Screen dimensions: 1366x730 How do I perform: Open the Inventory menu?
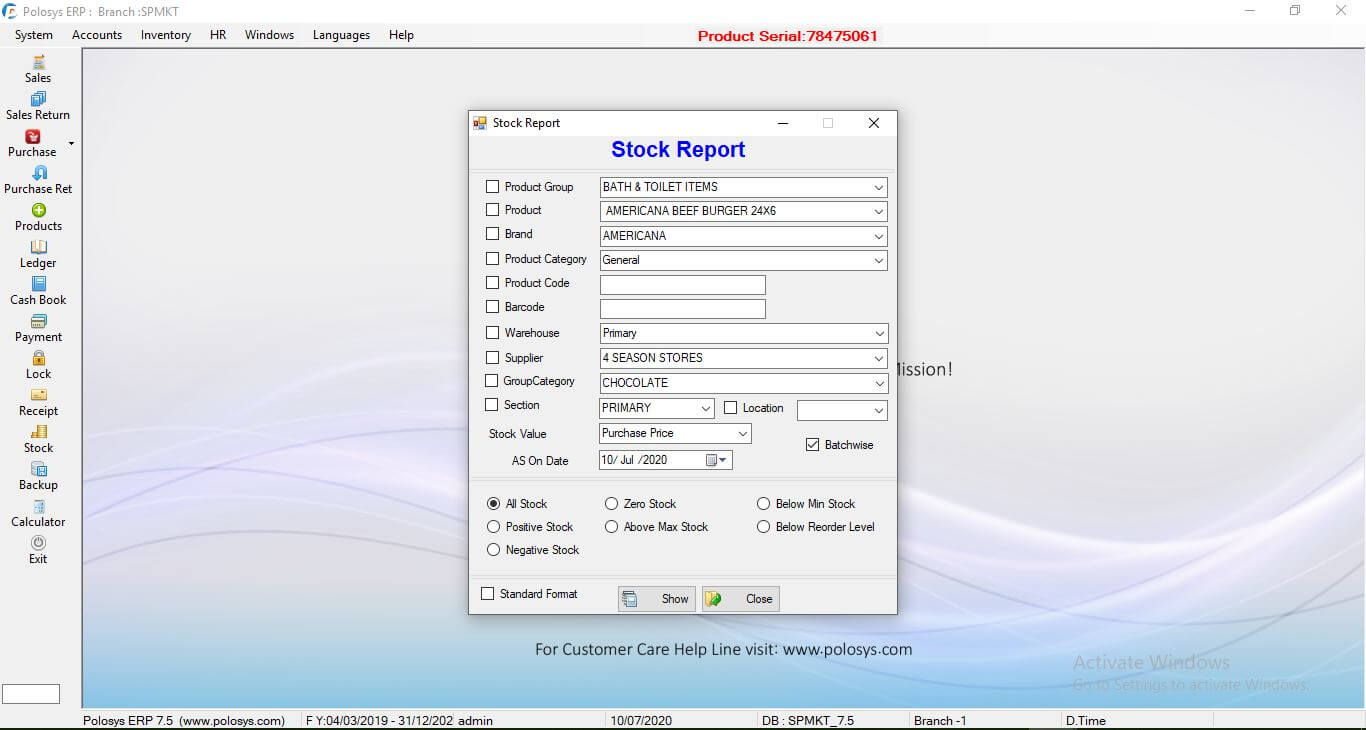166,35
